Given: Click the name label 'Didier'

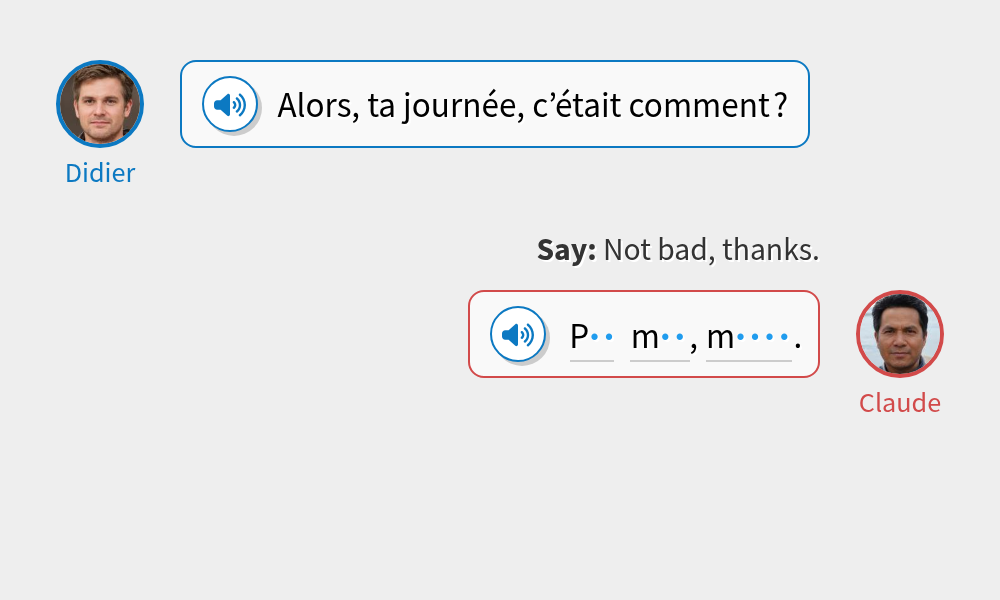Looking at the screenshot, I should click(100, 173).
